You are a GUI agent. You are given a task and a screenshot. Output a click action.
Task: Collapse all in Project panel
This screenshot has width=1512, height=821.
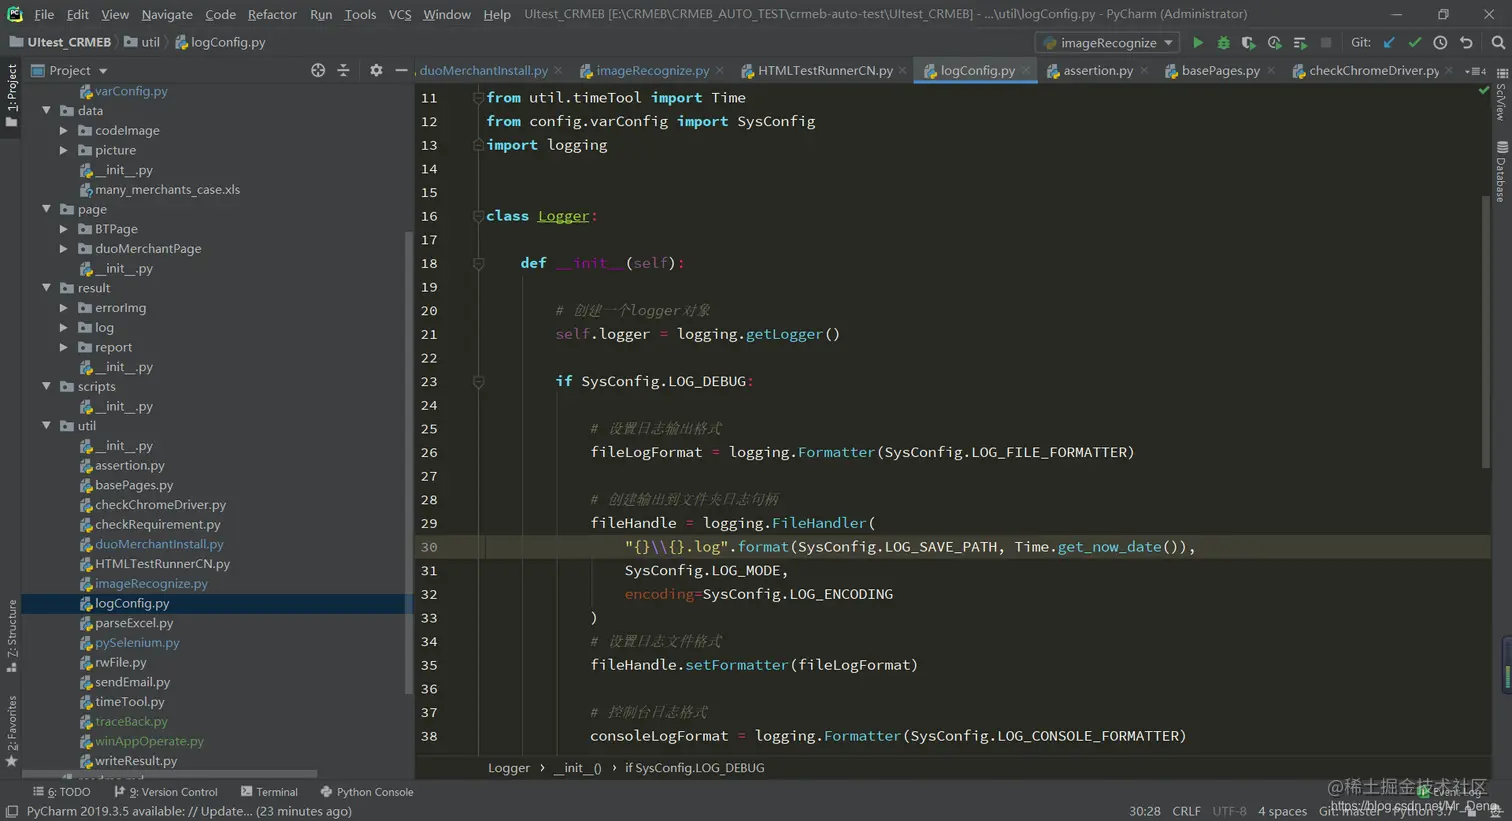343,70
